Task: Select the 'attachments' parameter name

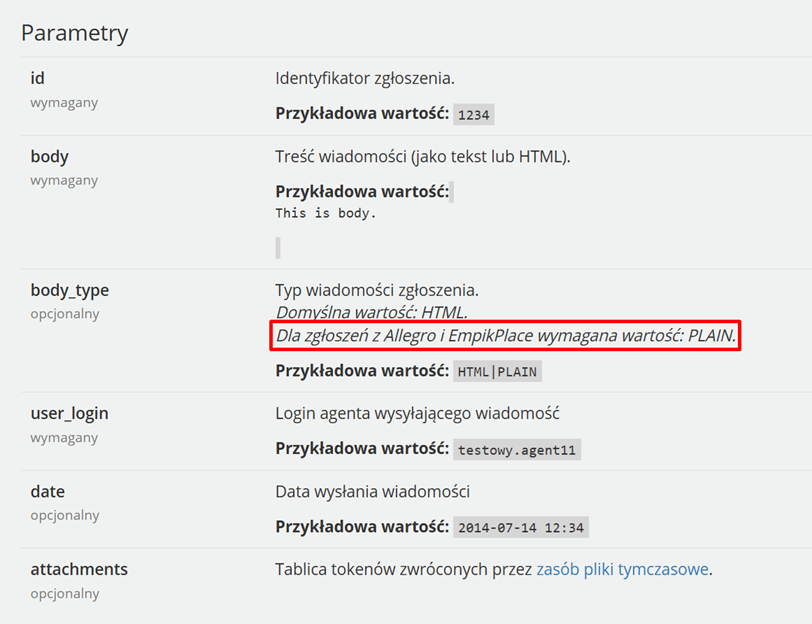Action: click(79, 569)
